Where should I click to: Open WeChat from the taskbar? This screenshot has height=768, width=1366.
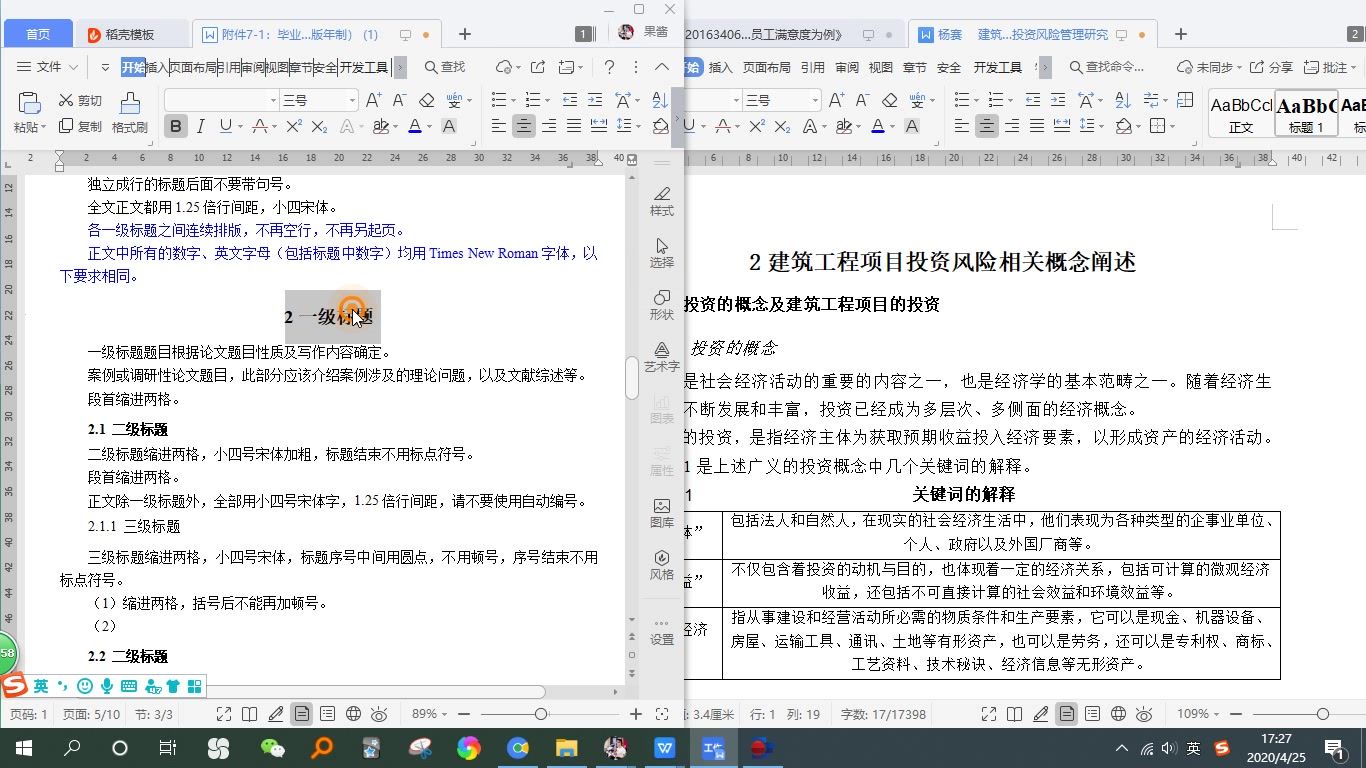point(271,748)
